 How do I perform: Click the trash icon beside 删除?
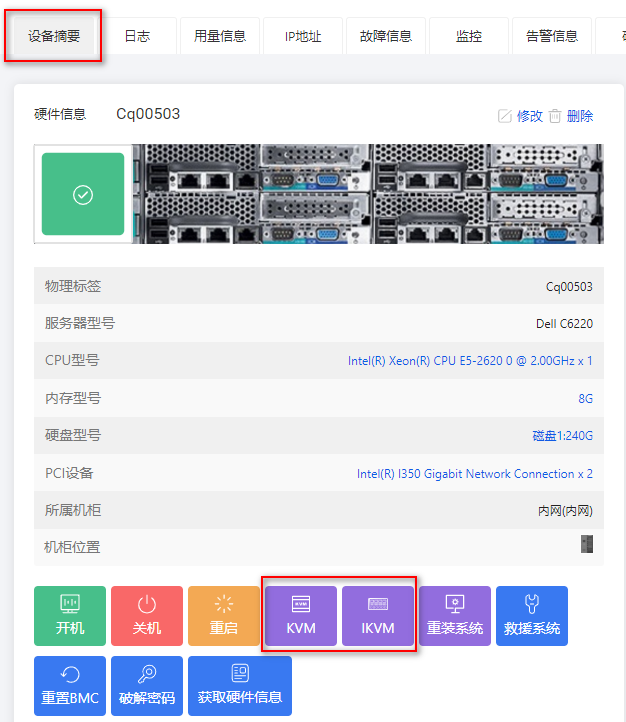(555, 116)
